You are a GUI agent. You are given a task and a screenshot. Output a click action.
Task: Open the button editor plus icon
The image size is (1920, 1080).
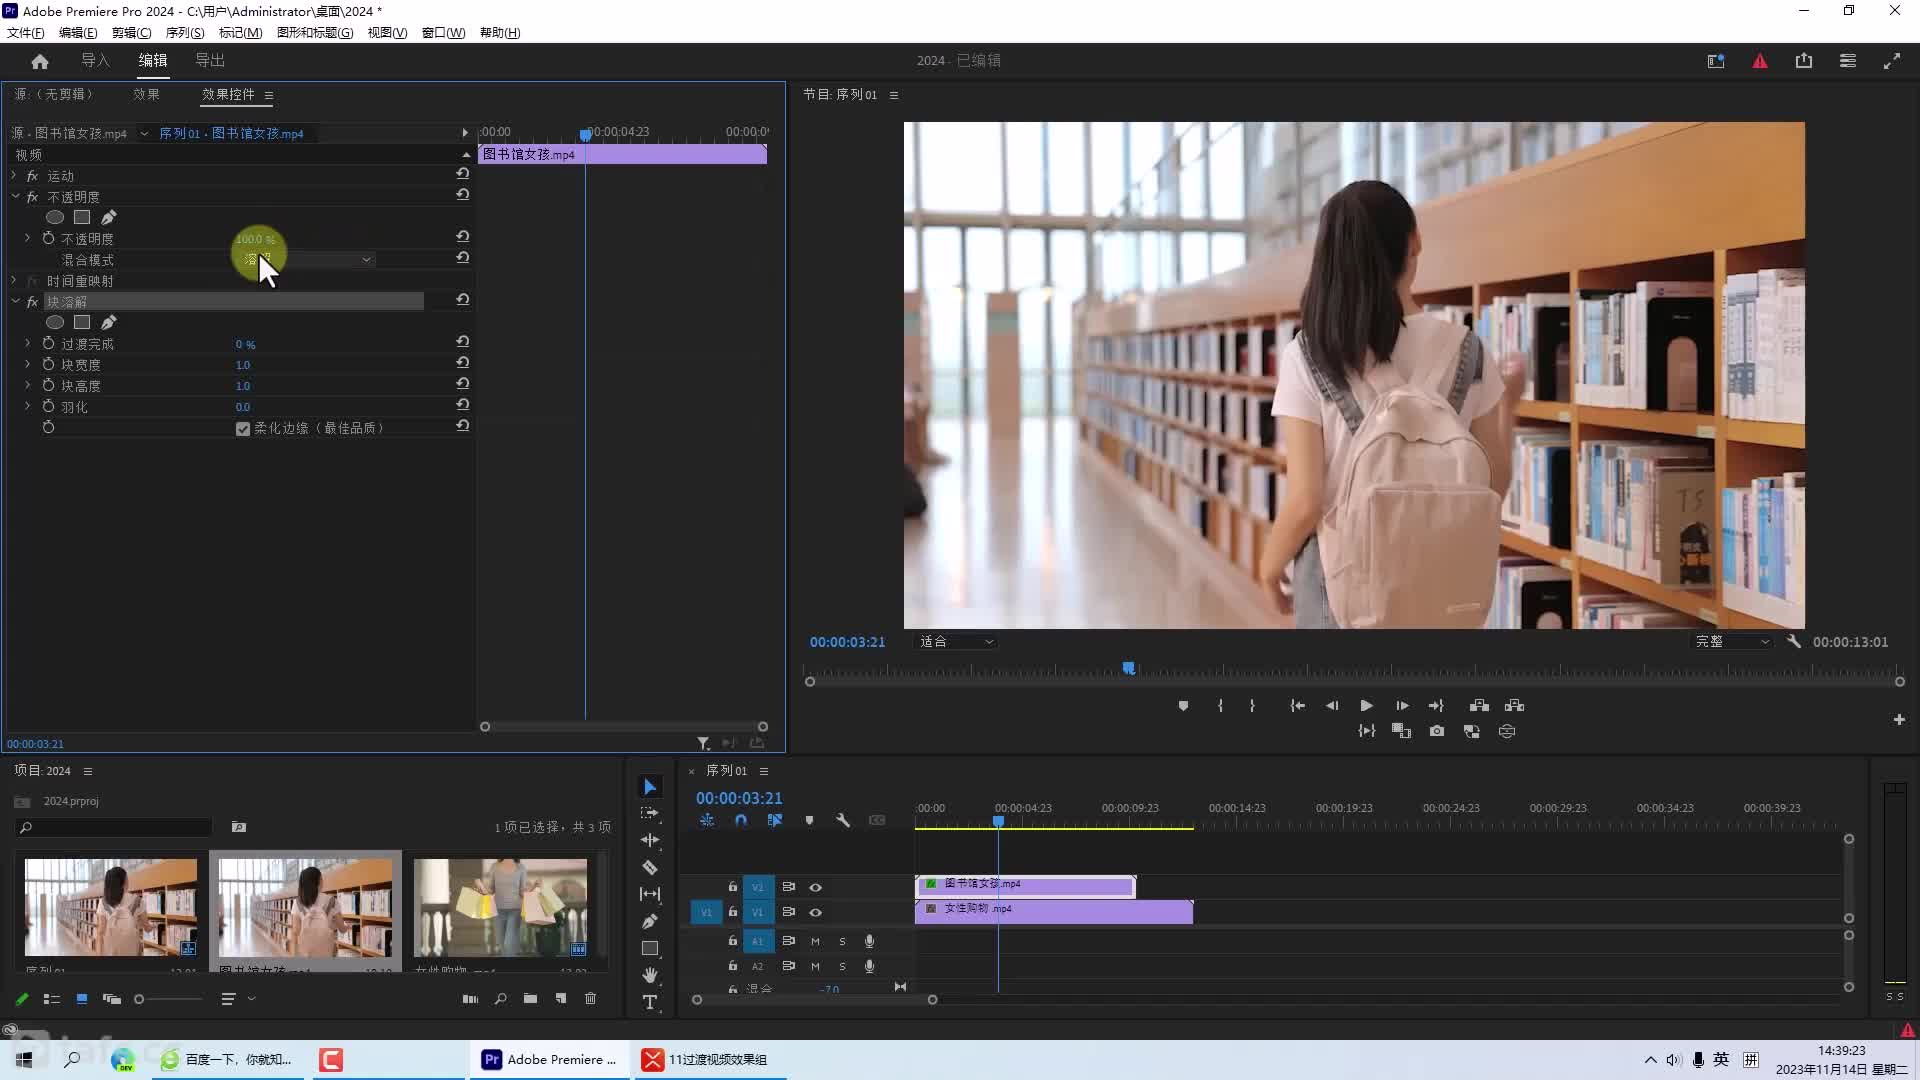(x=1899, y=720)
